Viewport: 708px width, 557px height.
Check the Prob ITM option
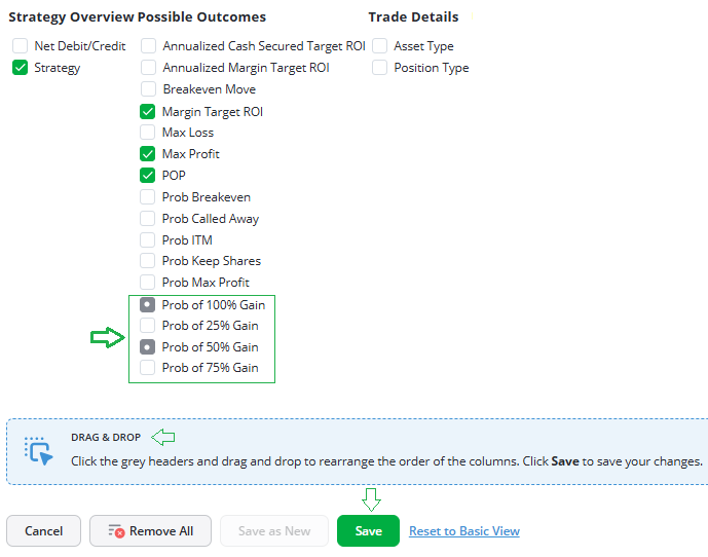point(148,240)
